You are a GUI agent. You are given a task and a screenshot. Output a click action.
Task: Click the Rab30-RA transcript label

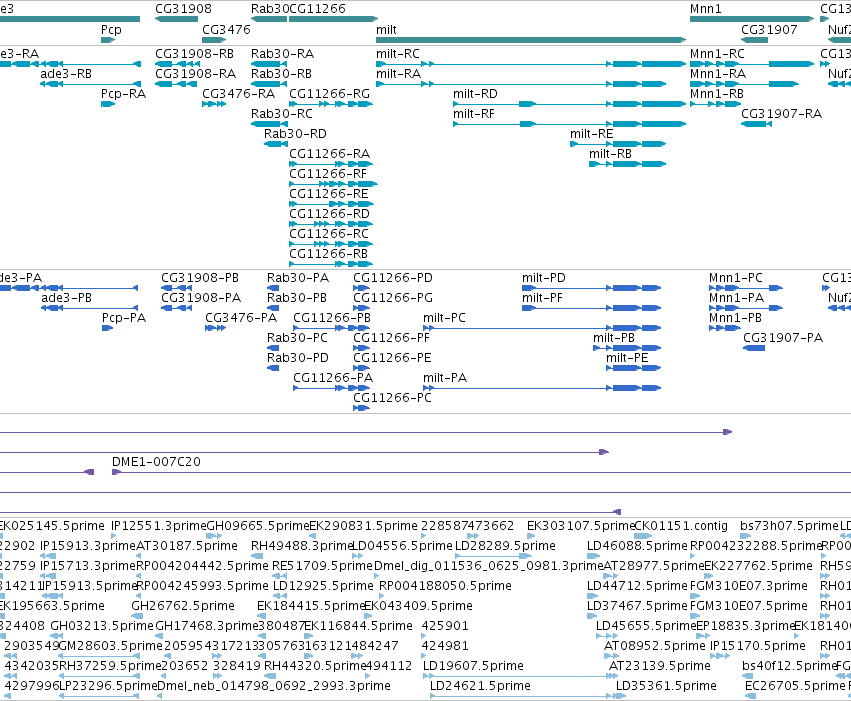282,54
